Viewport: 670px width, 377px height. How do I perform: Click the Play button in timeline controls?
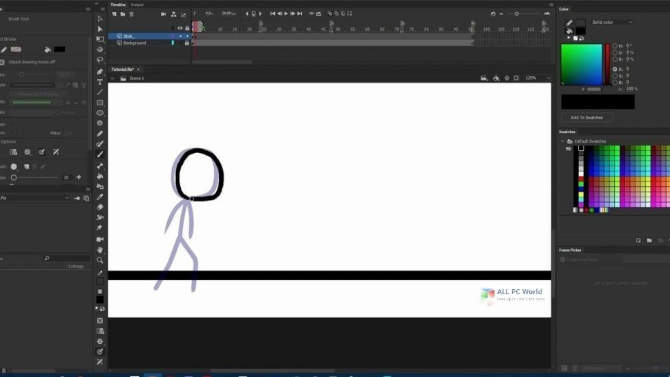tap(286, 14)
